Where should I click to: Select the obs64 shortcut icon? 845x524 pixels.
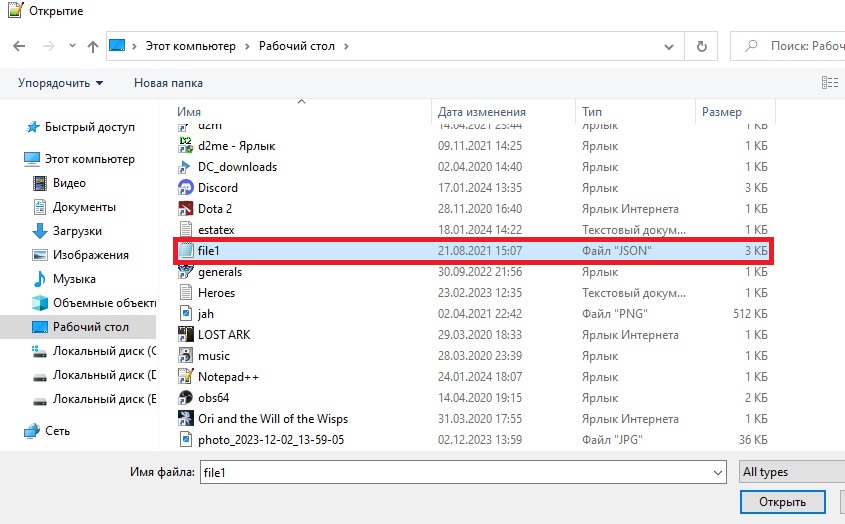(x=185, y=398)
